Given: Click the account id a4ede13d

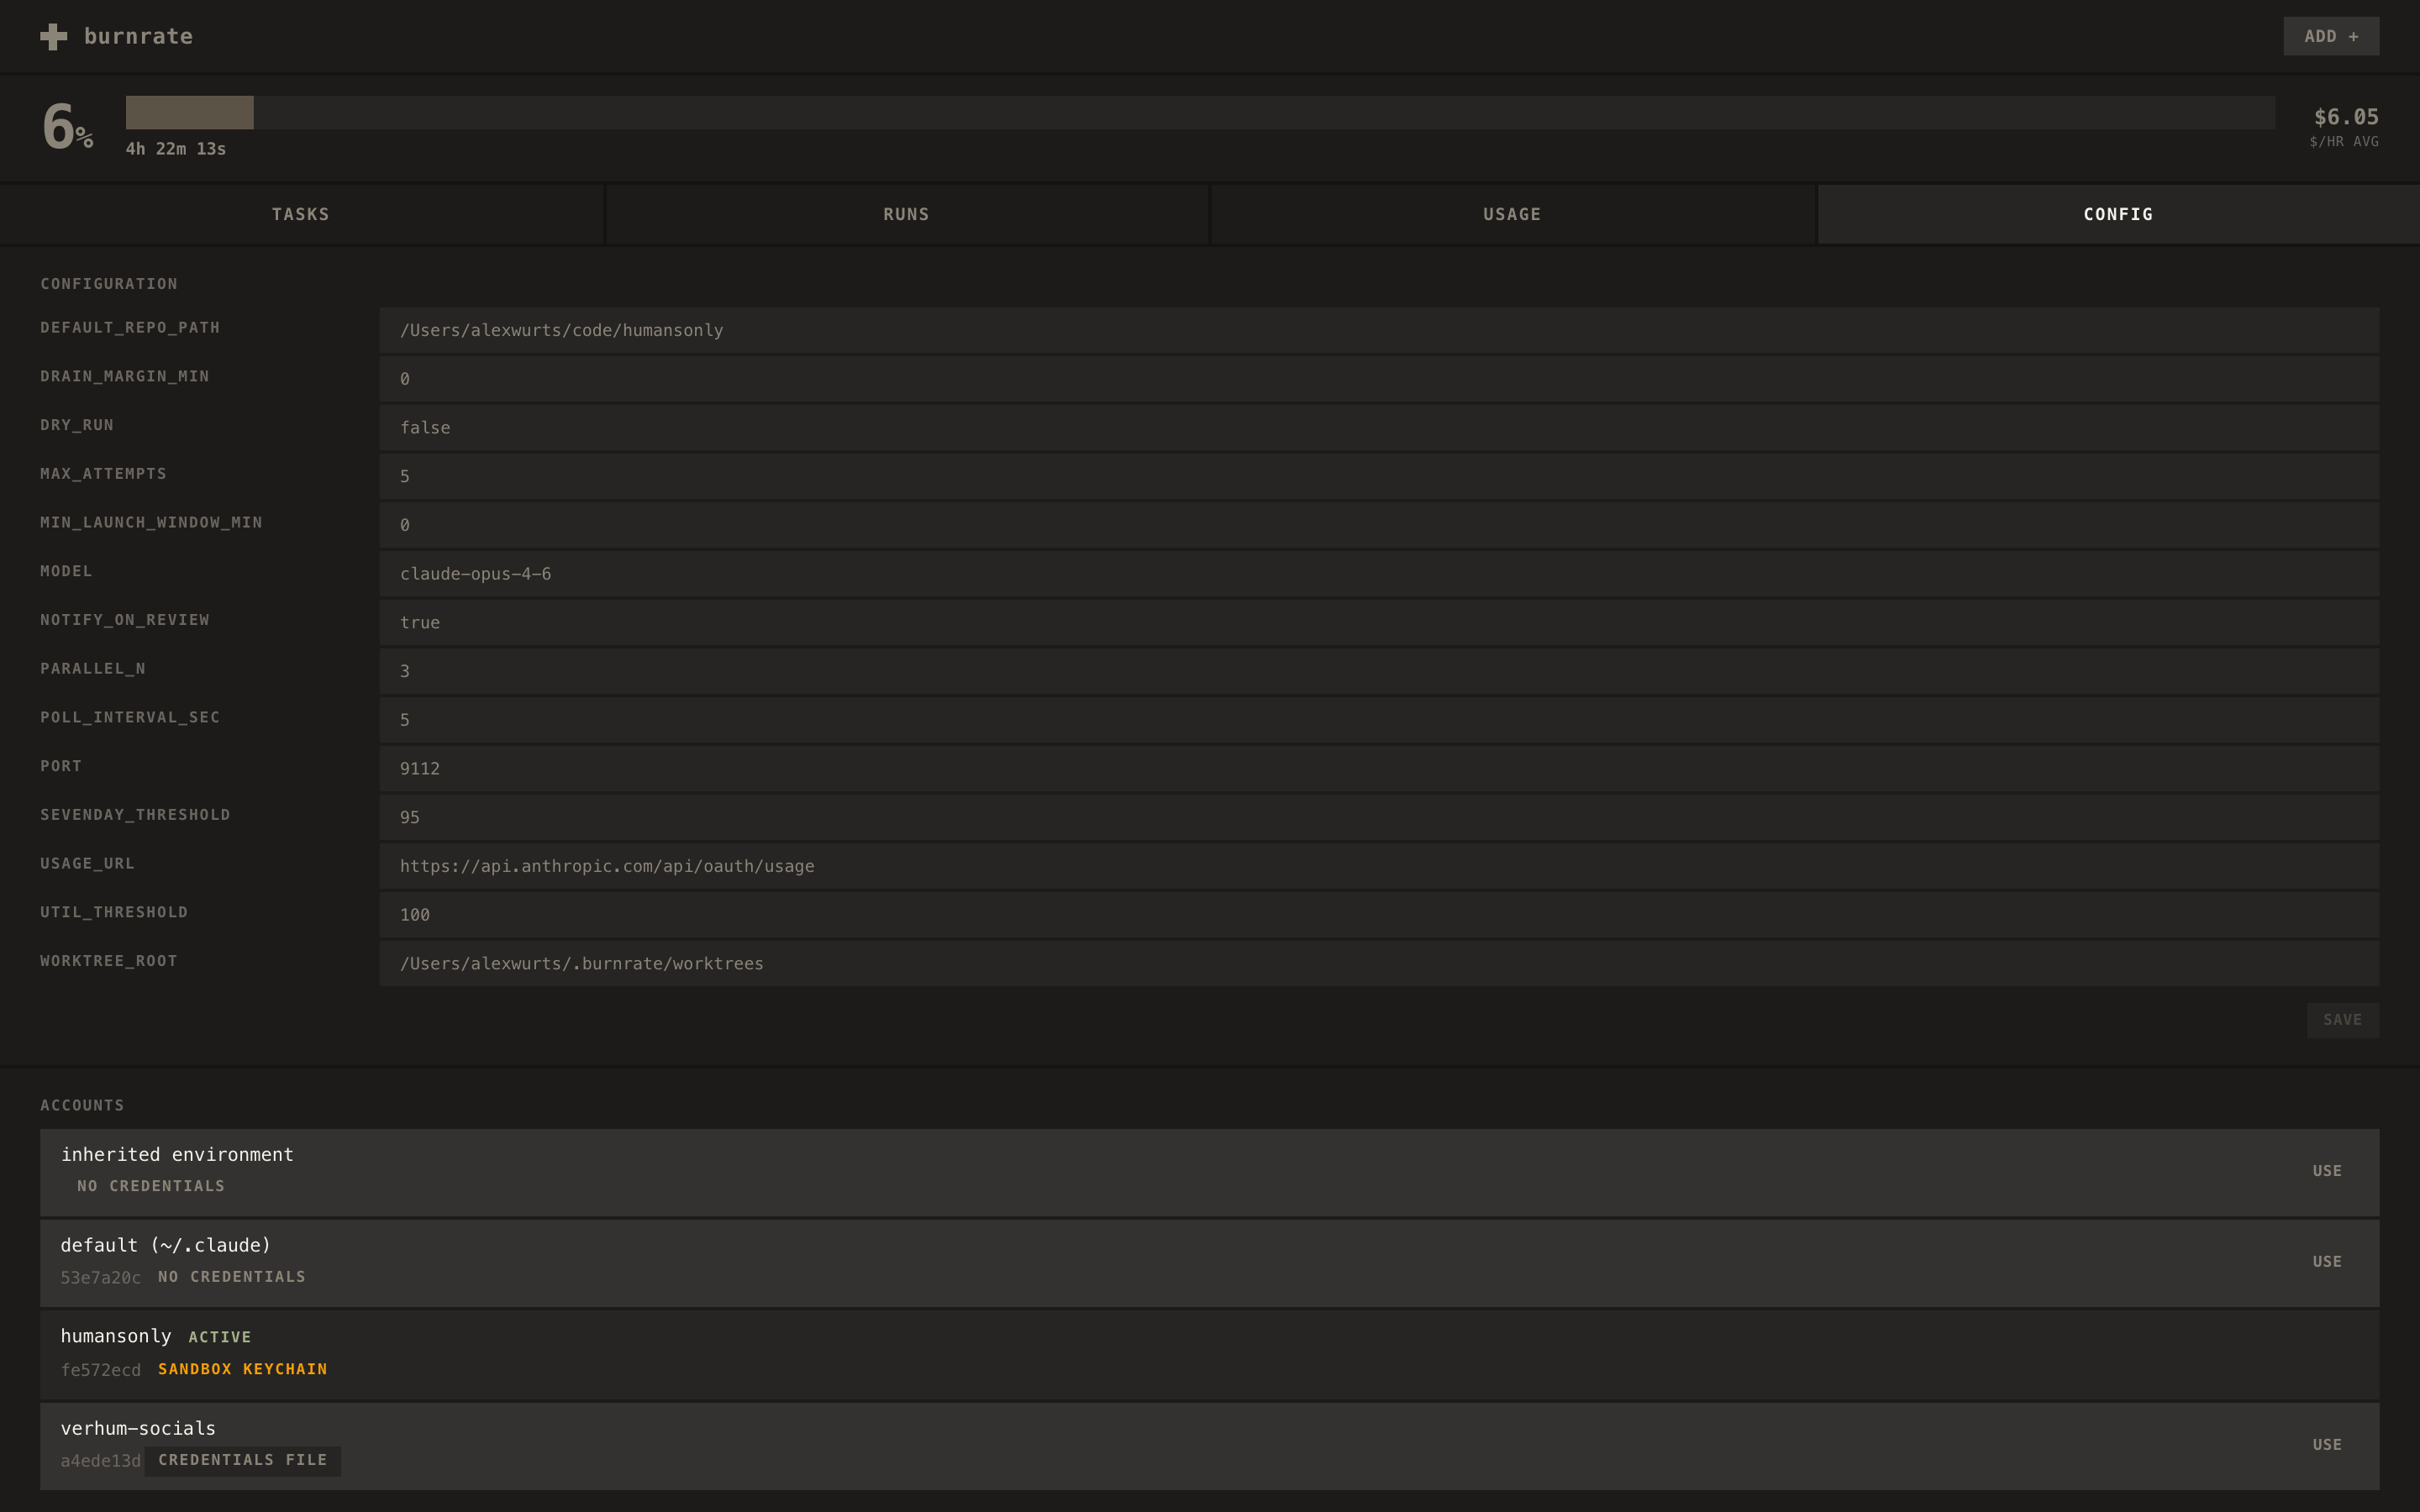Looking at the screenshot, I should tap(101, 1461).
